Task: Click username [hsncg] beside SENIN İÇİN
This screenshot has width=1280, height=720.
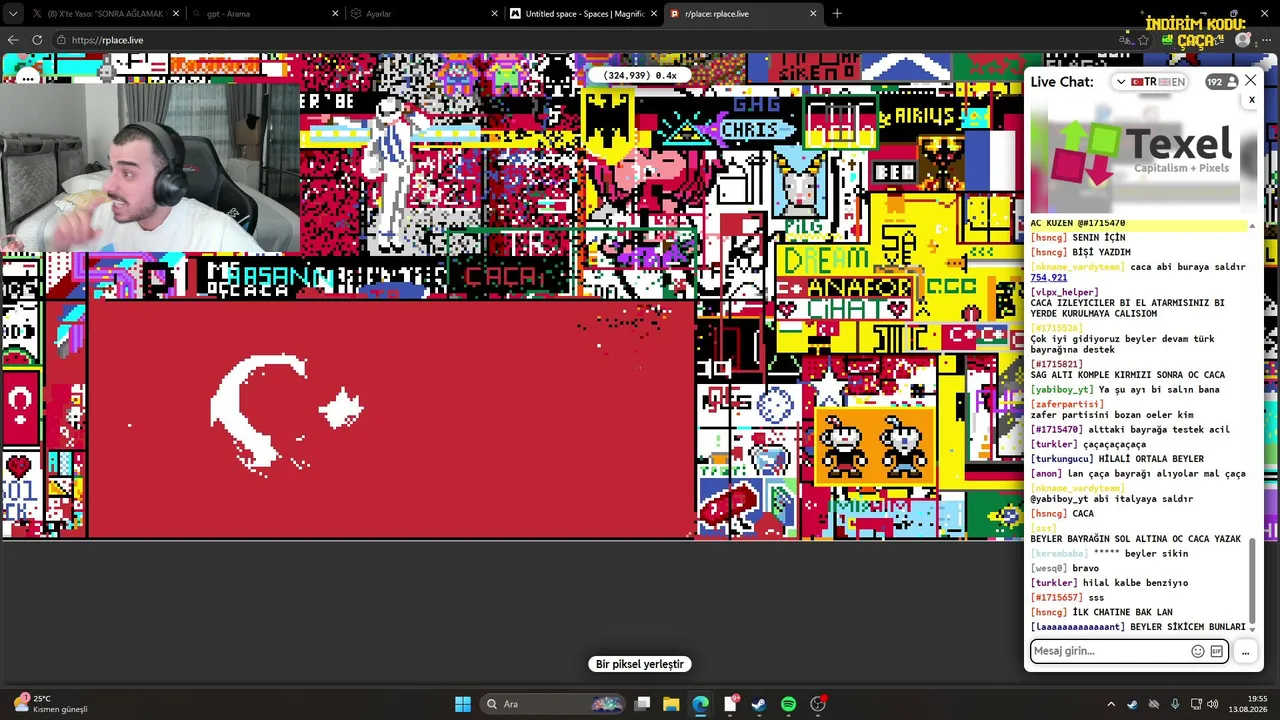Action: (x=1048, y=238)
